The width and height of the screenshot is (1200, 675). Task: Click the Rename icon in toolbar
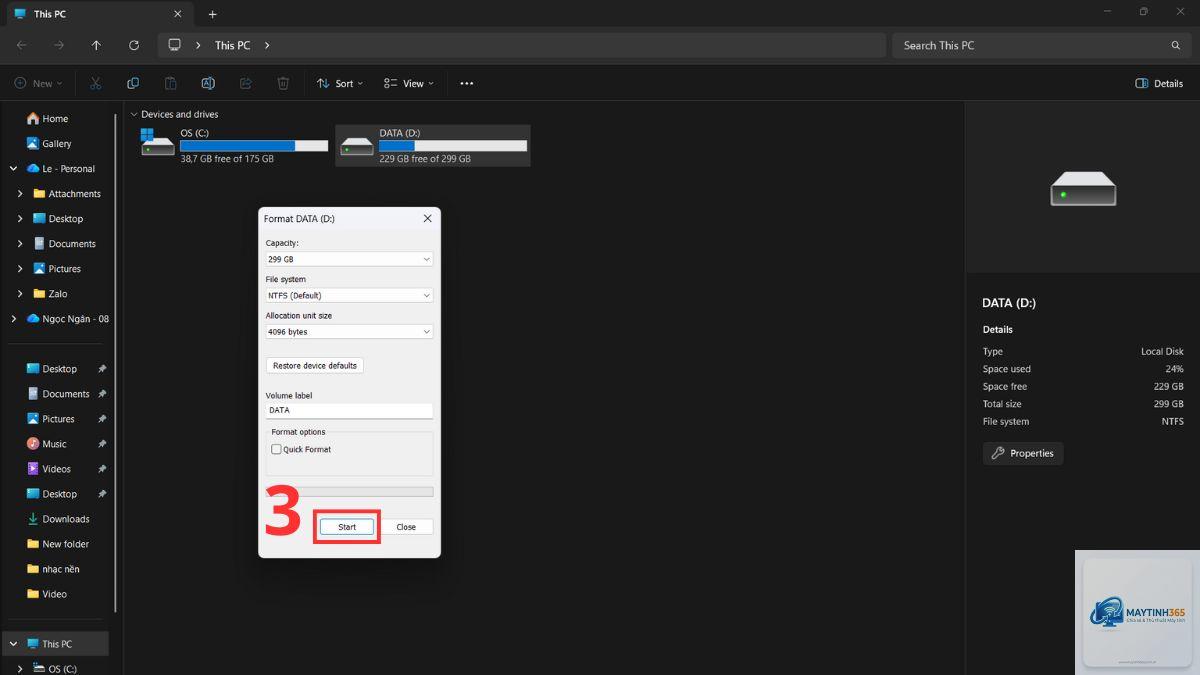(208, 83)
